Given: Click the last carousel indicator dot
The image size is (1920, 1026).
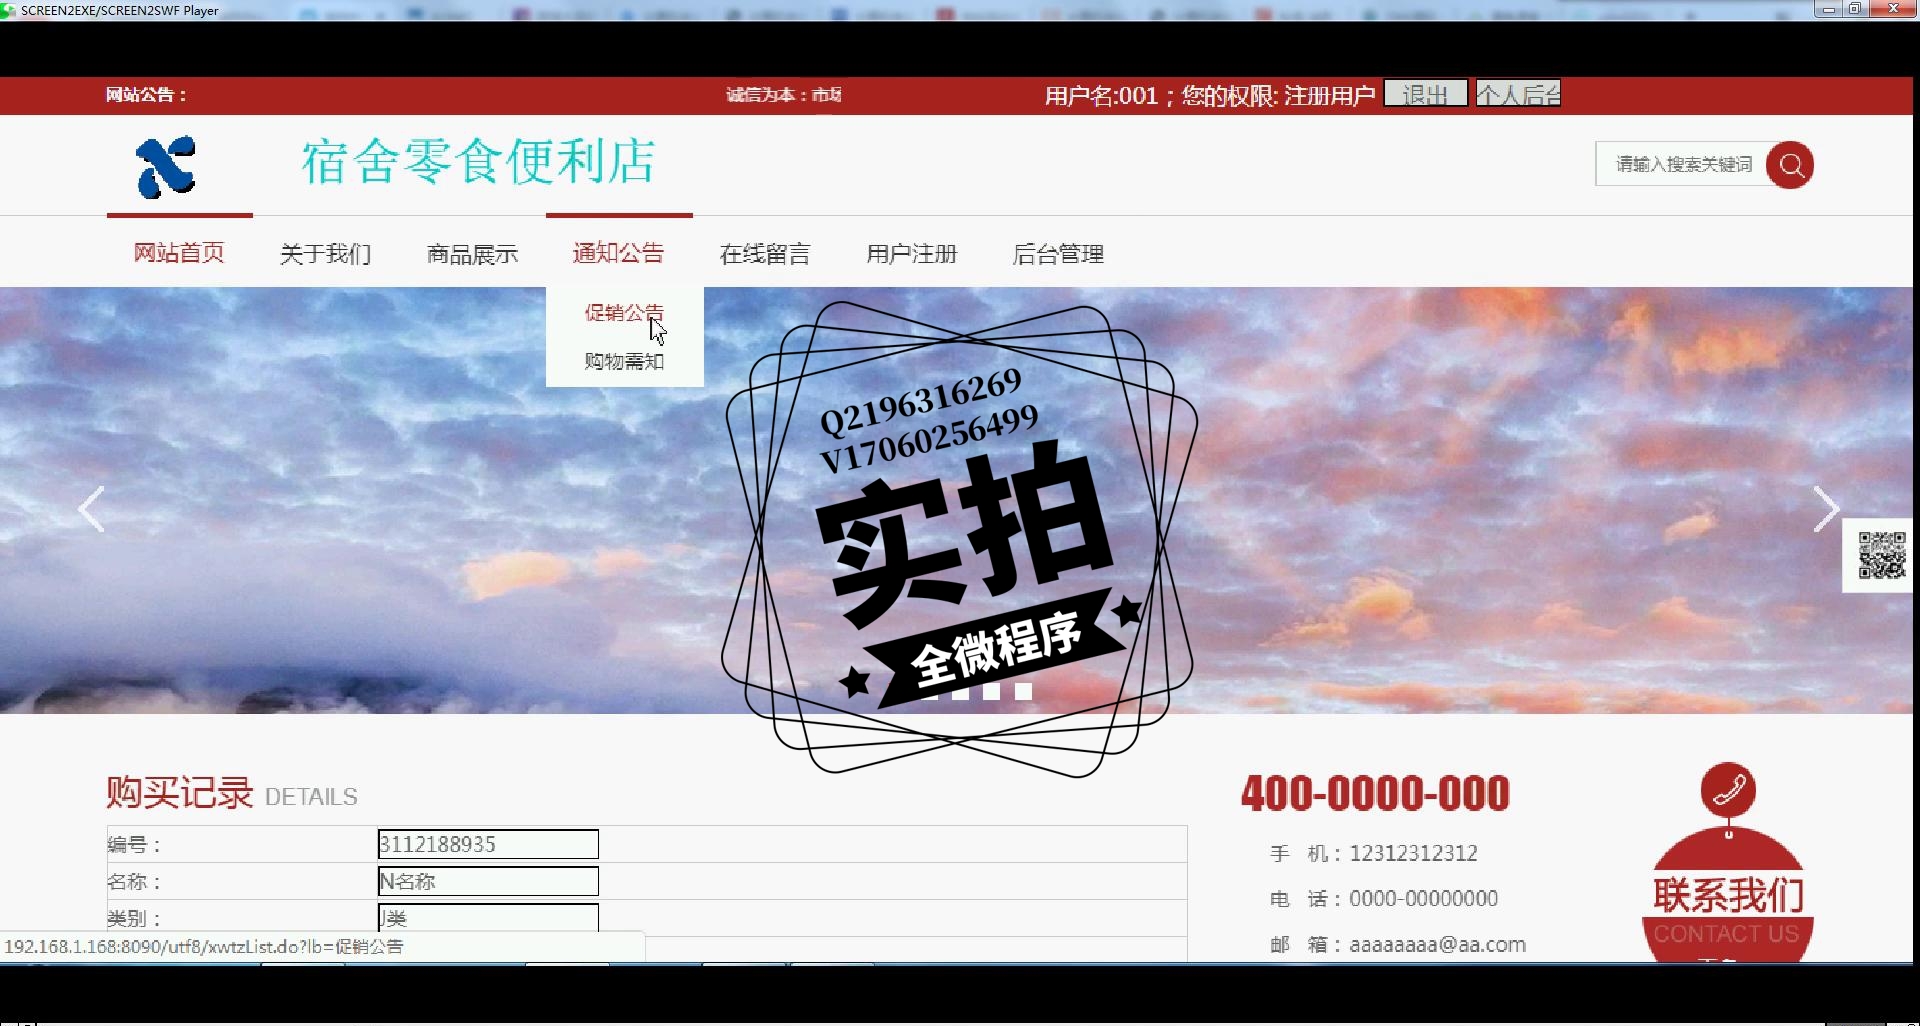Looking at the screenshot, I should (1023, 691).
